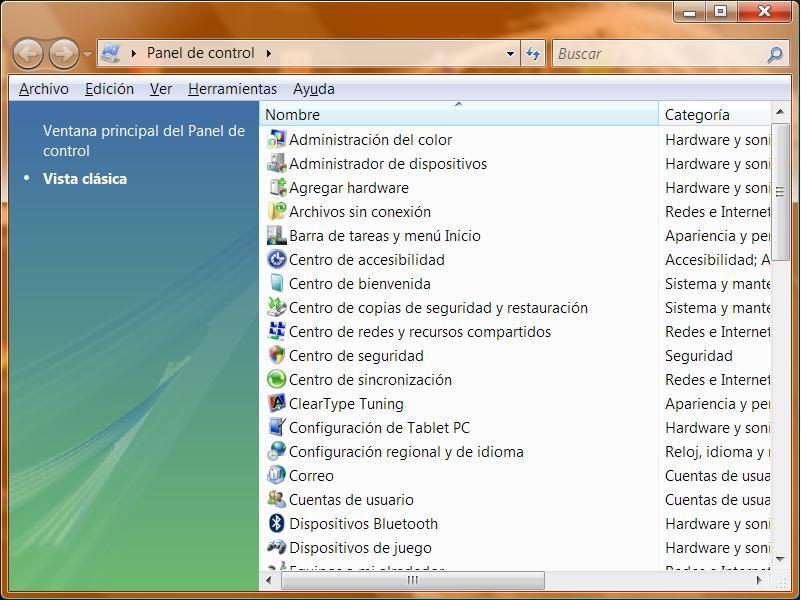Select the Agregar hardware name
The image size is (801, 600).
[349, 187]
